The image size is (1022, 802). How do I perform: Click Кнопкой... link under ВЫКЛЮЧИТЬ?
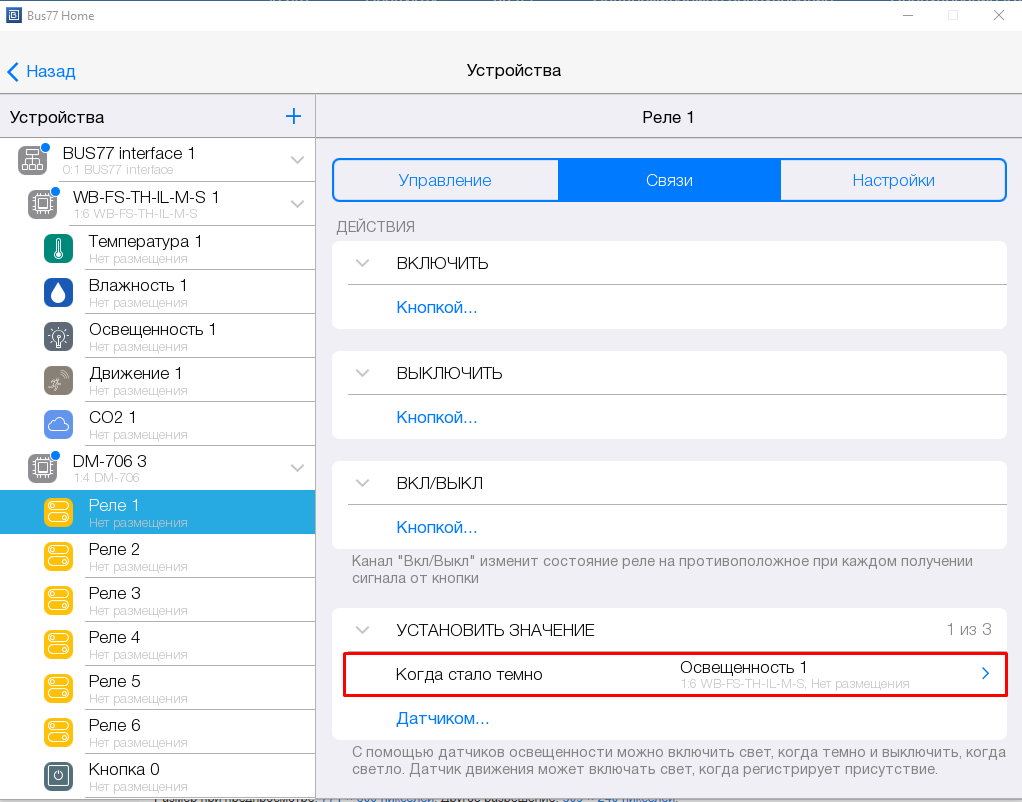[436, 417]
